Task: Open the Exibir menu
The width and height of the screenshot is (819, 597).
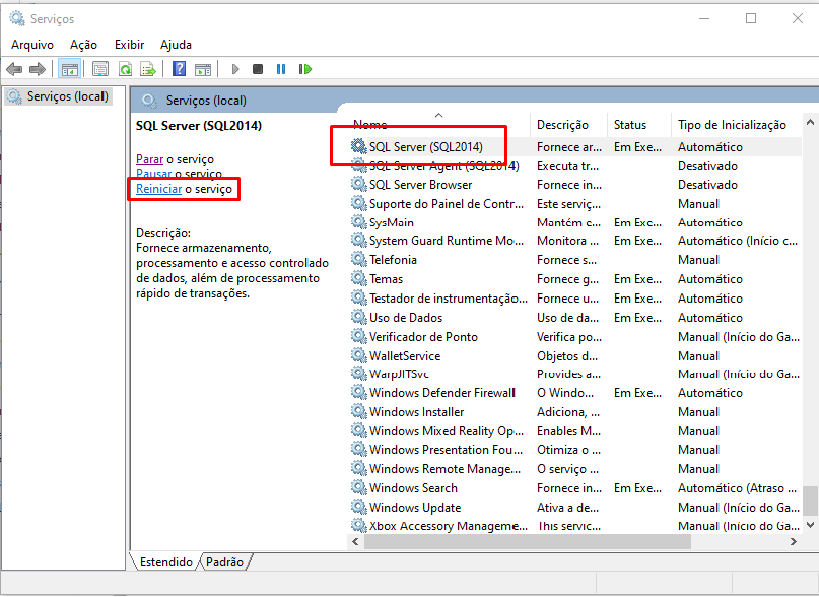Action: [x=130, y=45]
